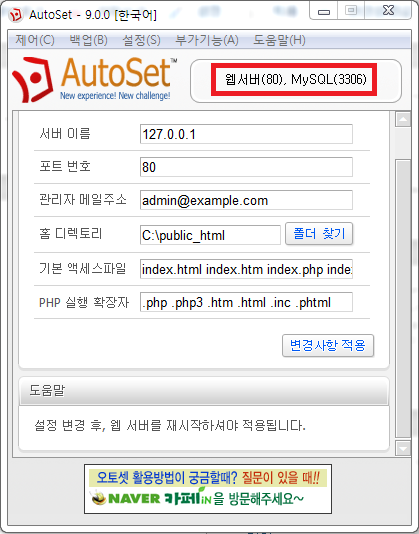The width and height of the screenshot is (419, 534).
Task: Click the scrollbar down arrow
Action: [403, 448]
